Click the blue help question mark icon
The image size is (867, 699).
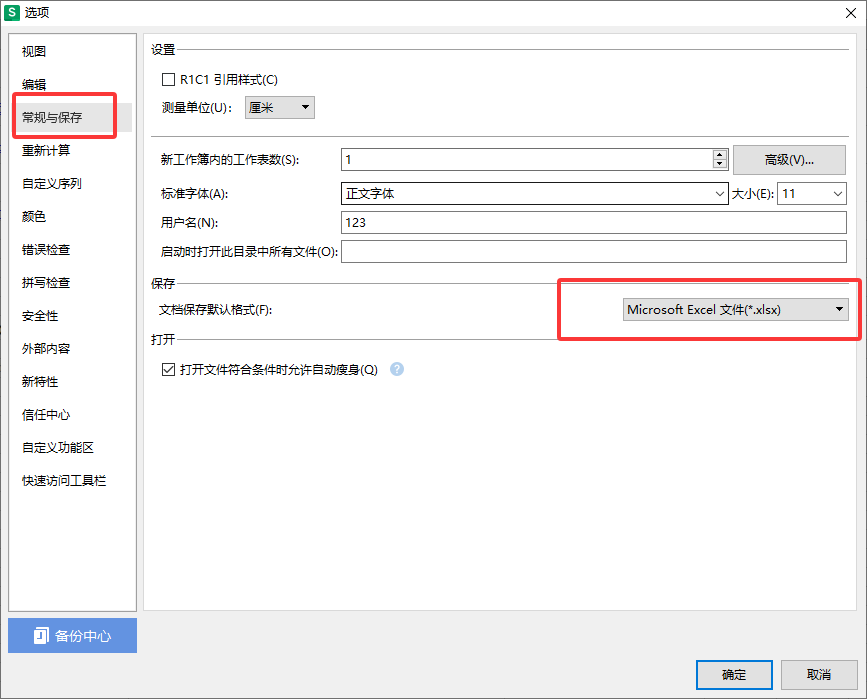[x=397, y=369]
